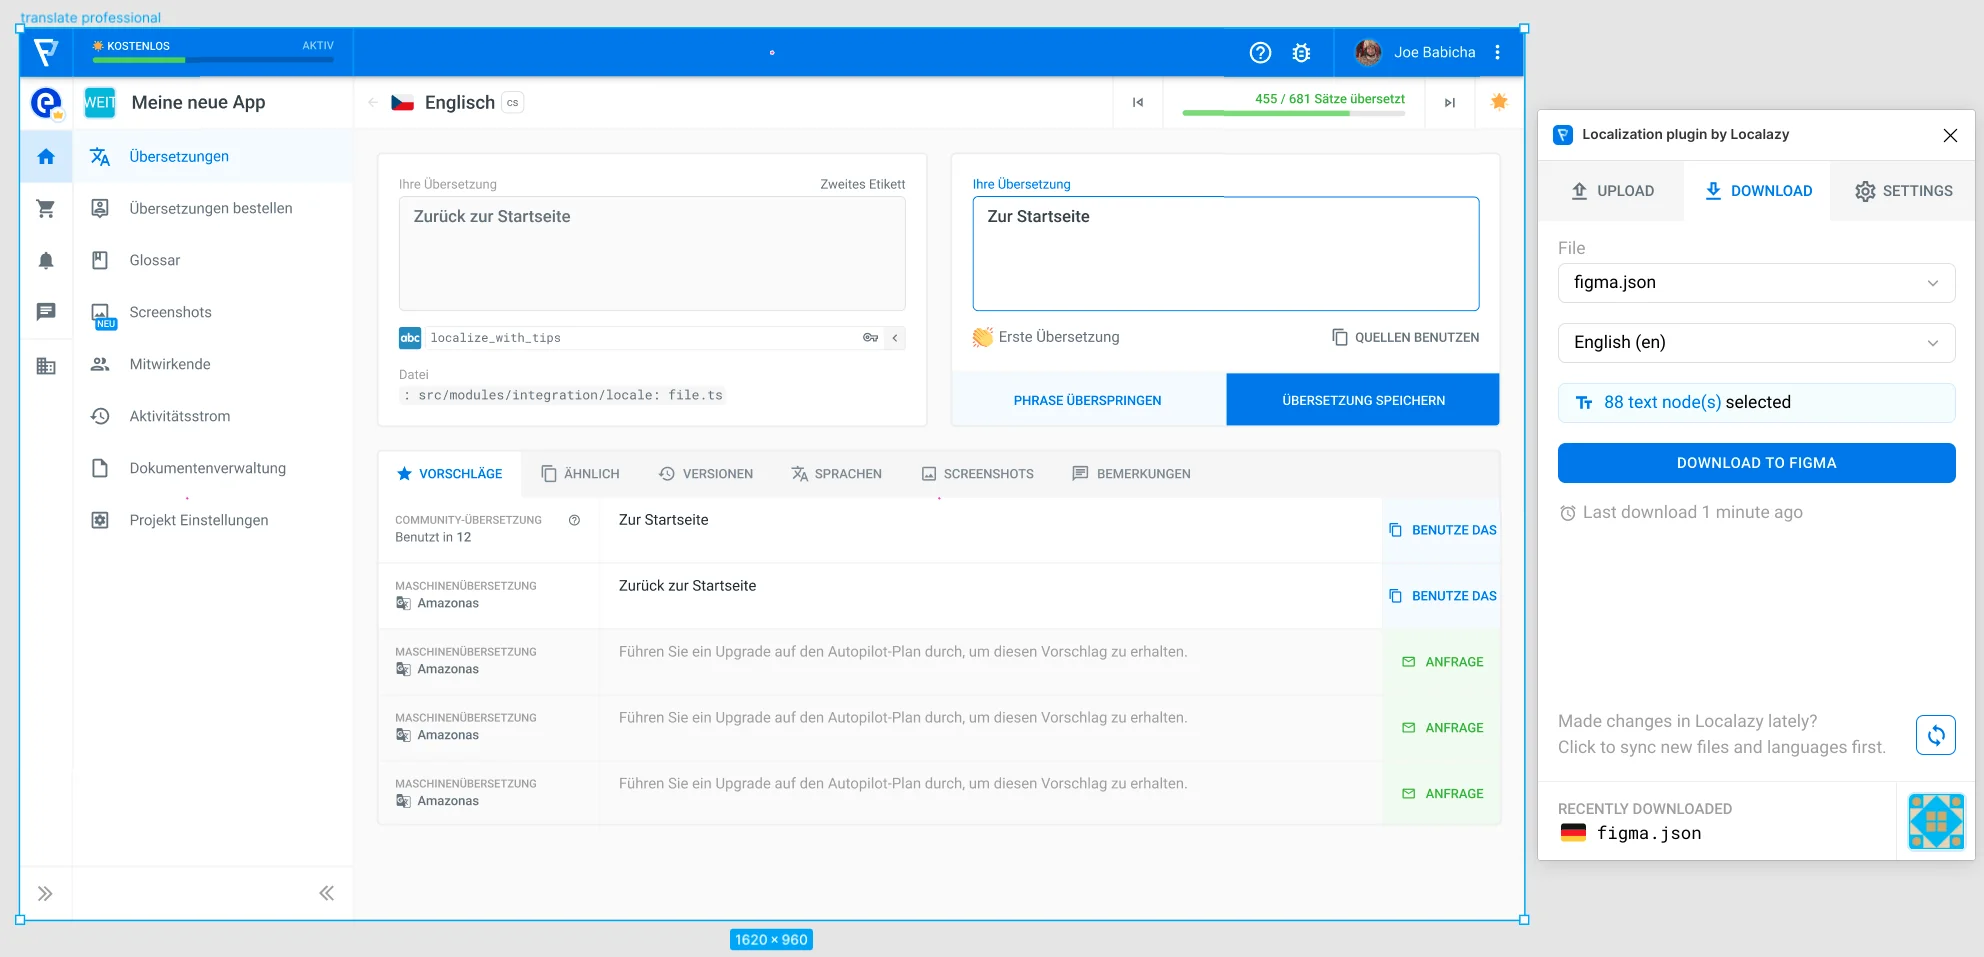The width and height of the screenshot is (1984, 957).
Task: Click the help question mark icon
Action: pos(1260,53)
